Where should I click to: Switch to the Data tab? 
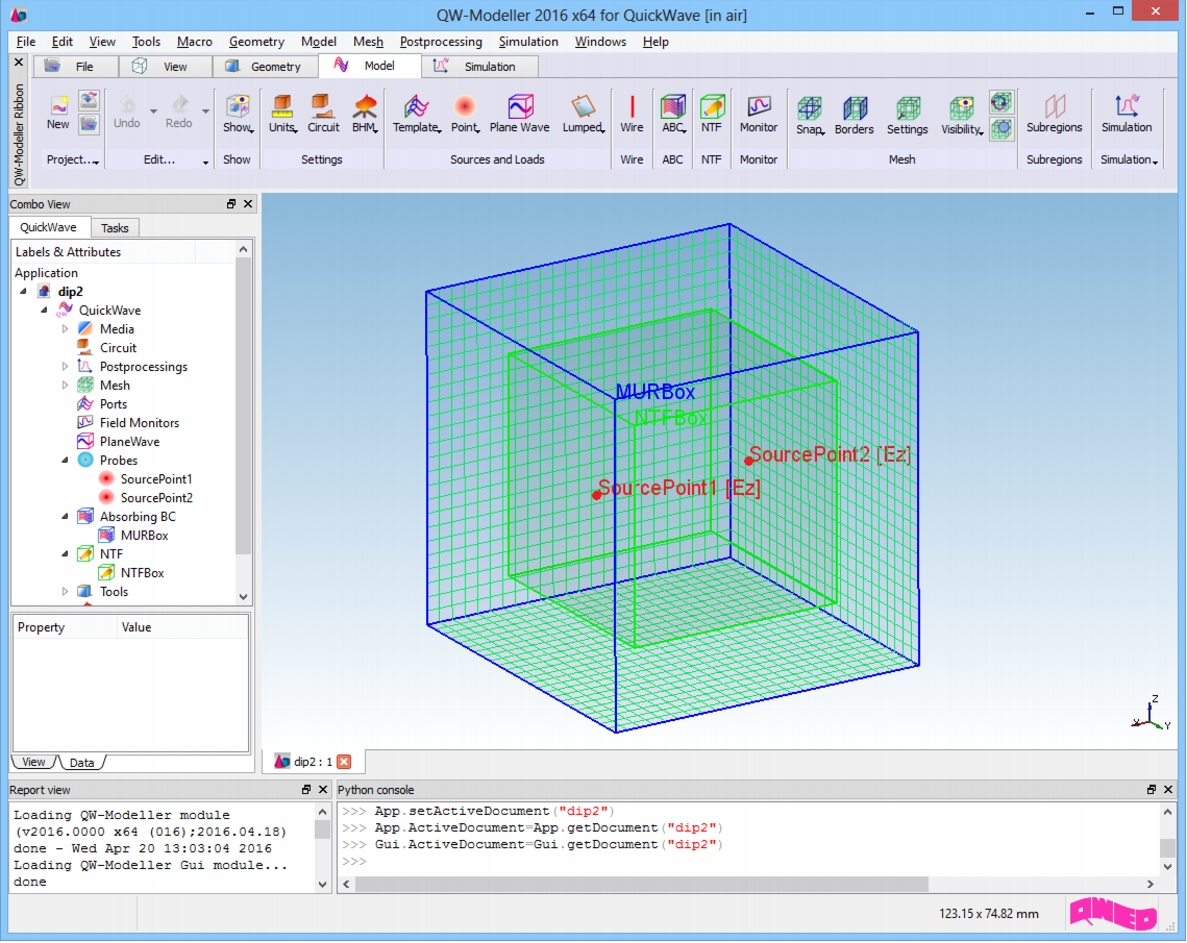pos(82,762)
